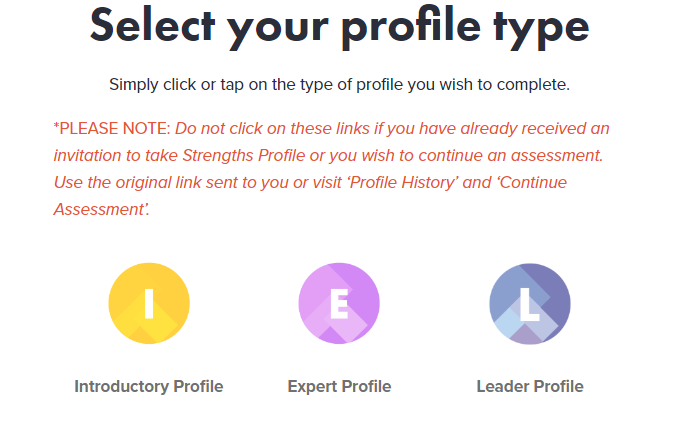676x434 pixels.
Task: Click the white letter L in blue badge
Action: pos(530,304)
